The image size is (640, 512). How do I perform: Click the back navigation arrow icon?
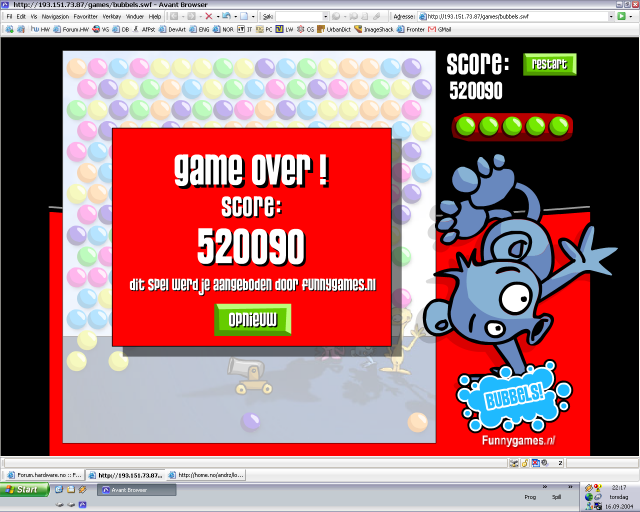click(x=174, y=16)
